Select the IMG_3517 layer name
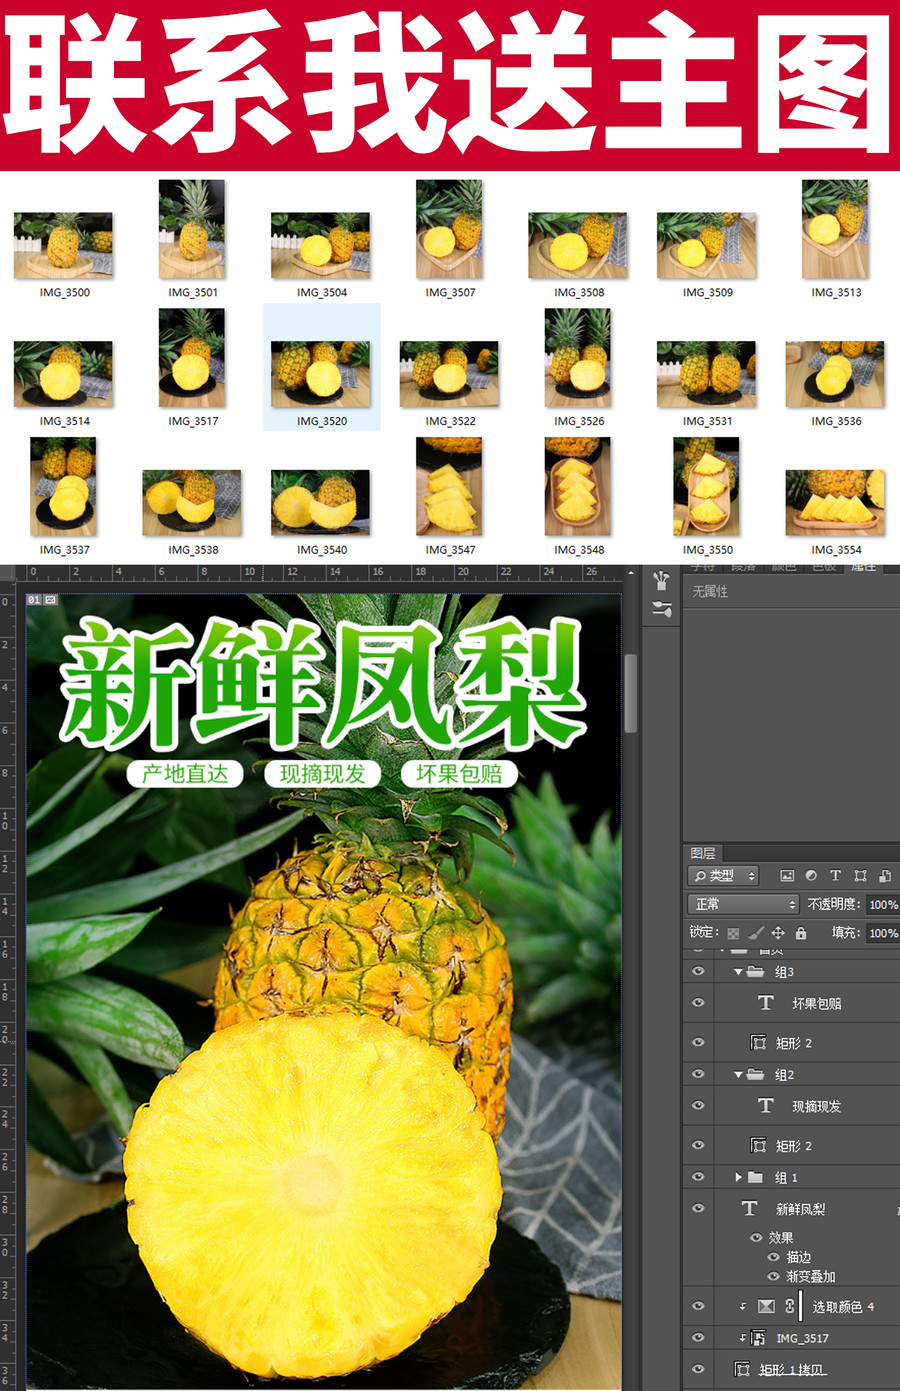Image resolution: width=900 pixels, height=1391 pixels. coord(802,1338)
